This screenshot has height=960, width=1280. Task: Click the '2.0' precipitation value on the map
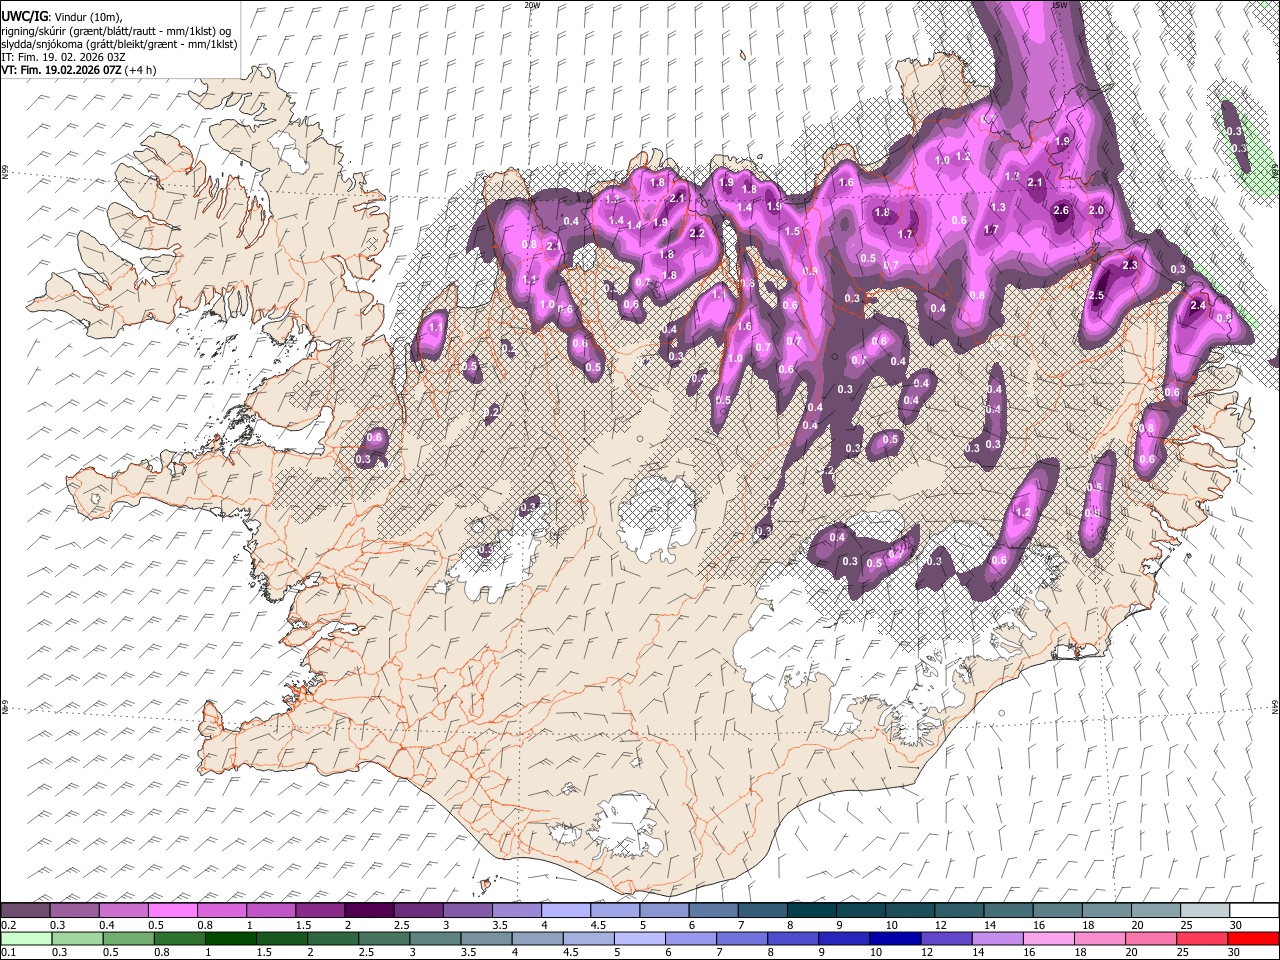[1096, 211]
